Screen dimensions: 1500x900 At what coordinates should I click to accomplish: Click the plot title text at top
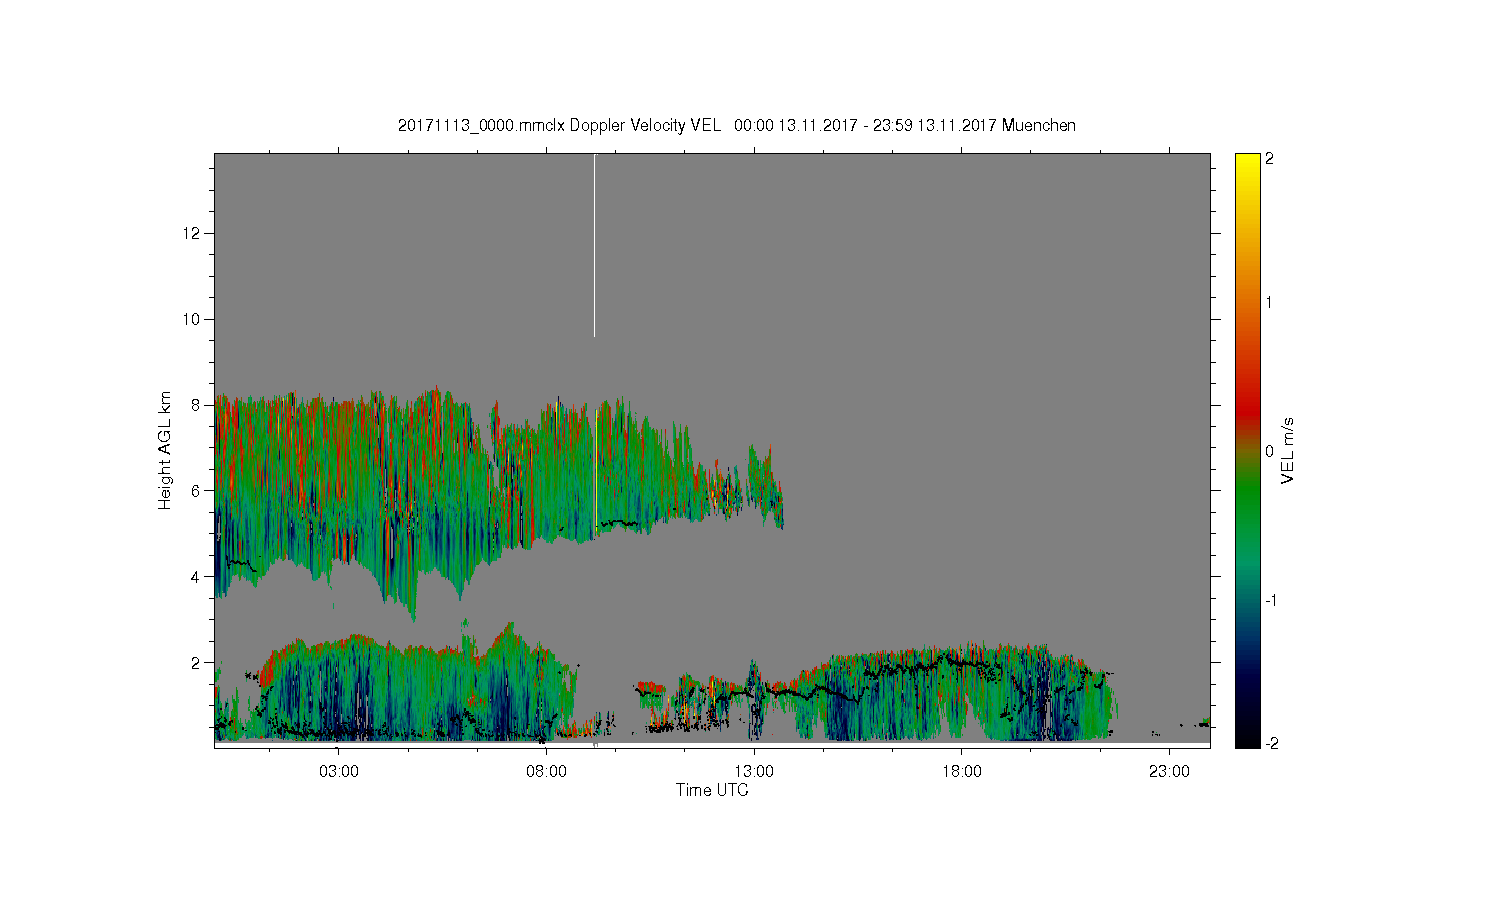tap(737, 125)
